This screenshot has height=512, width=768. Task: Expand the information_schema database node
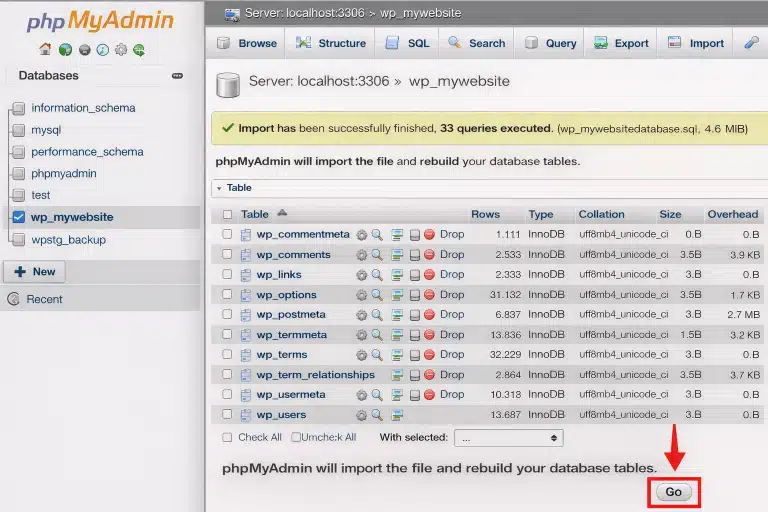19,108
